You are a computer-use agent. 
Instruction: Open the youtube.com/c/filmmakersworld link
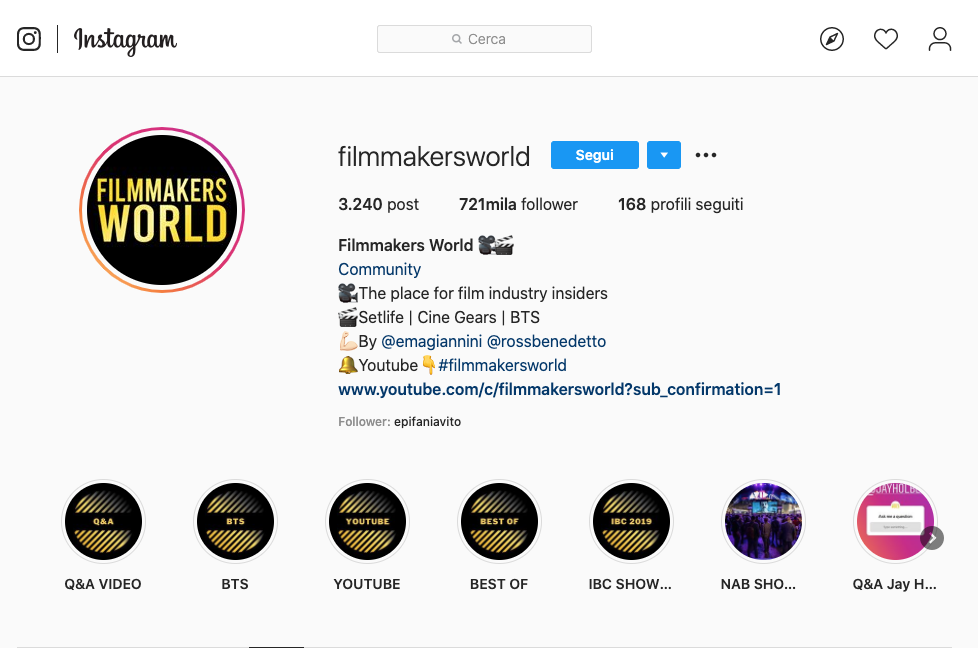tap(559, 389)
